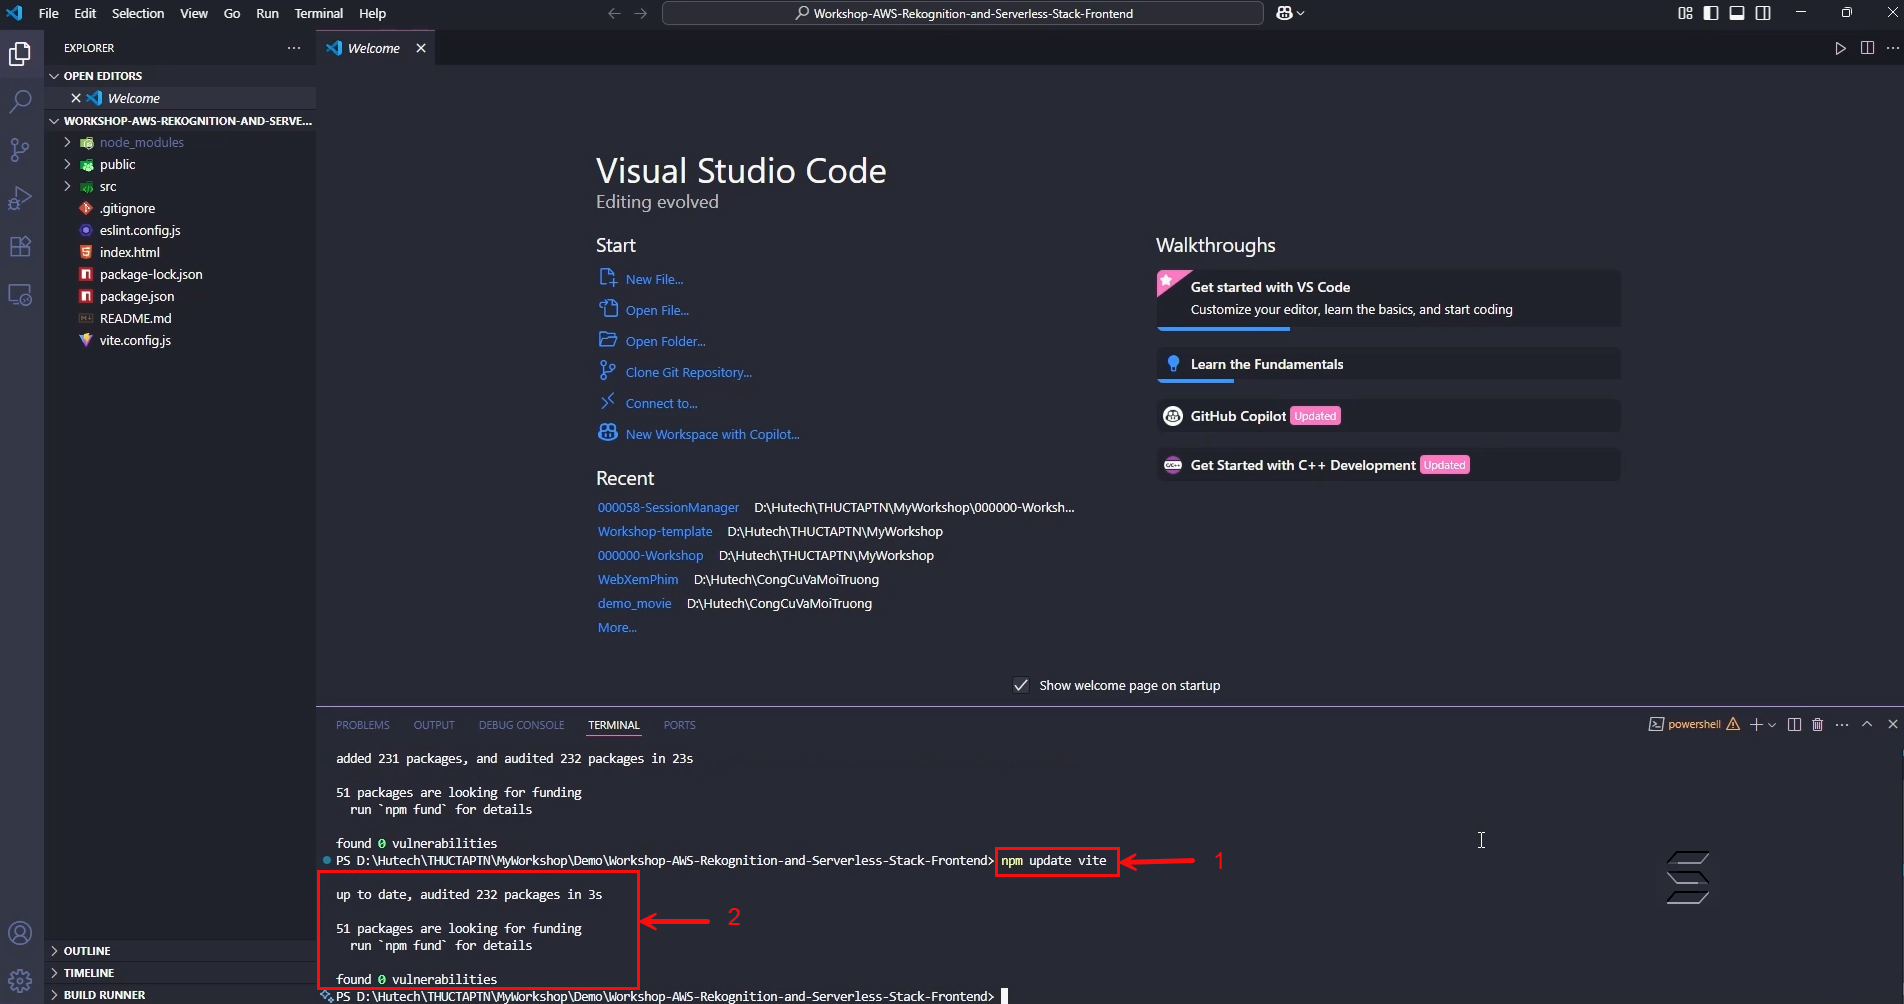Open the Source Control view
This screenshot has height=1004, width=1904.
pos(20,150)
